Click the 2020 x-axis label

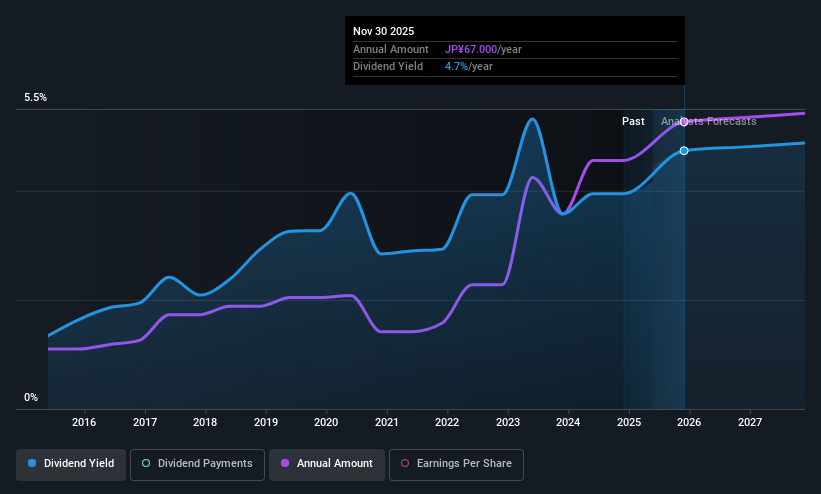326,422
